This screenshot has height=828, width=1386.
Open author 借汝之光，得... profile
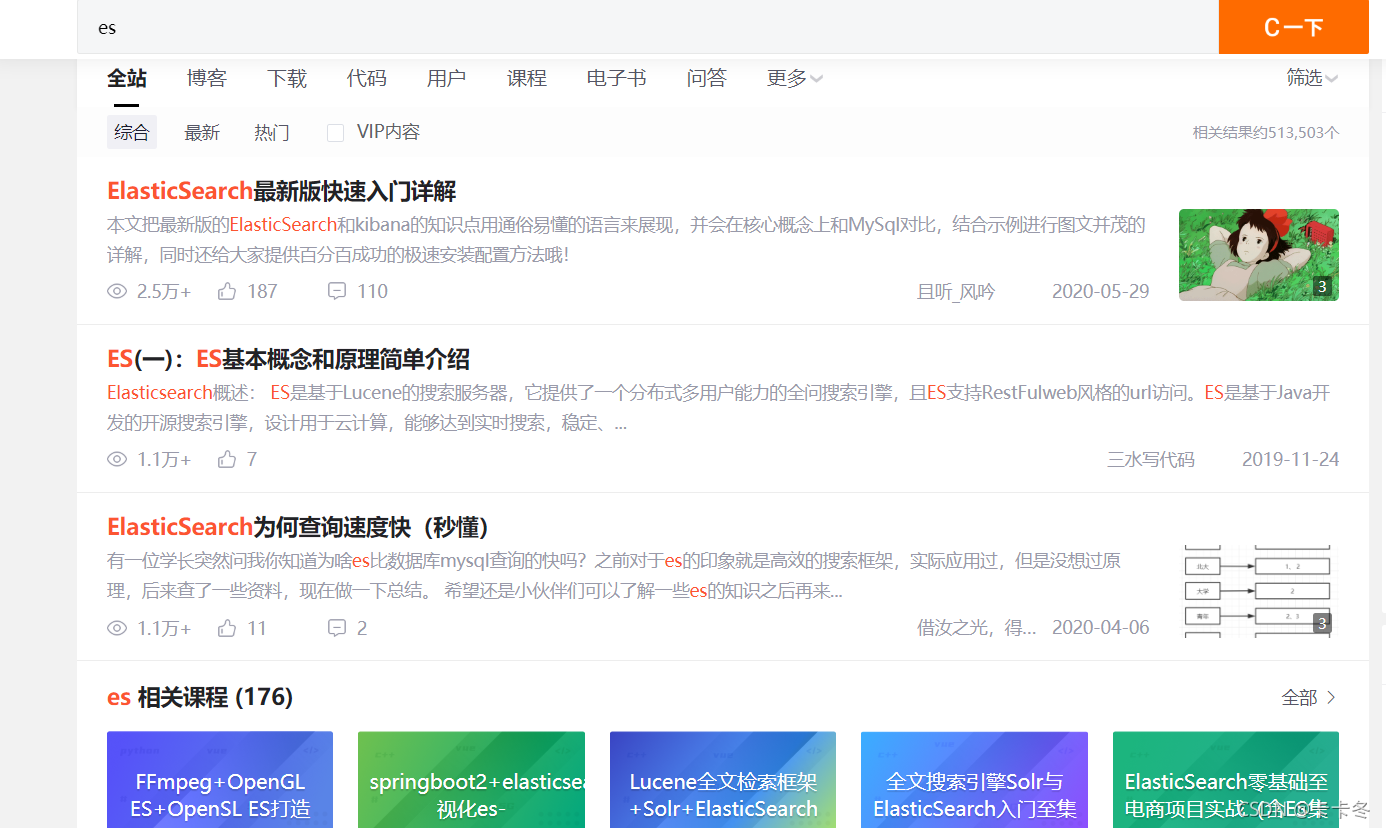[x=977, y=628]
